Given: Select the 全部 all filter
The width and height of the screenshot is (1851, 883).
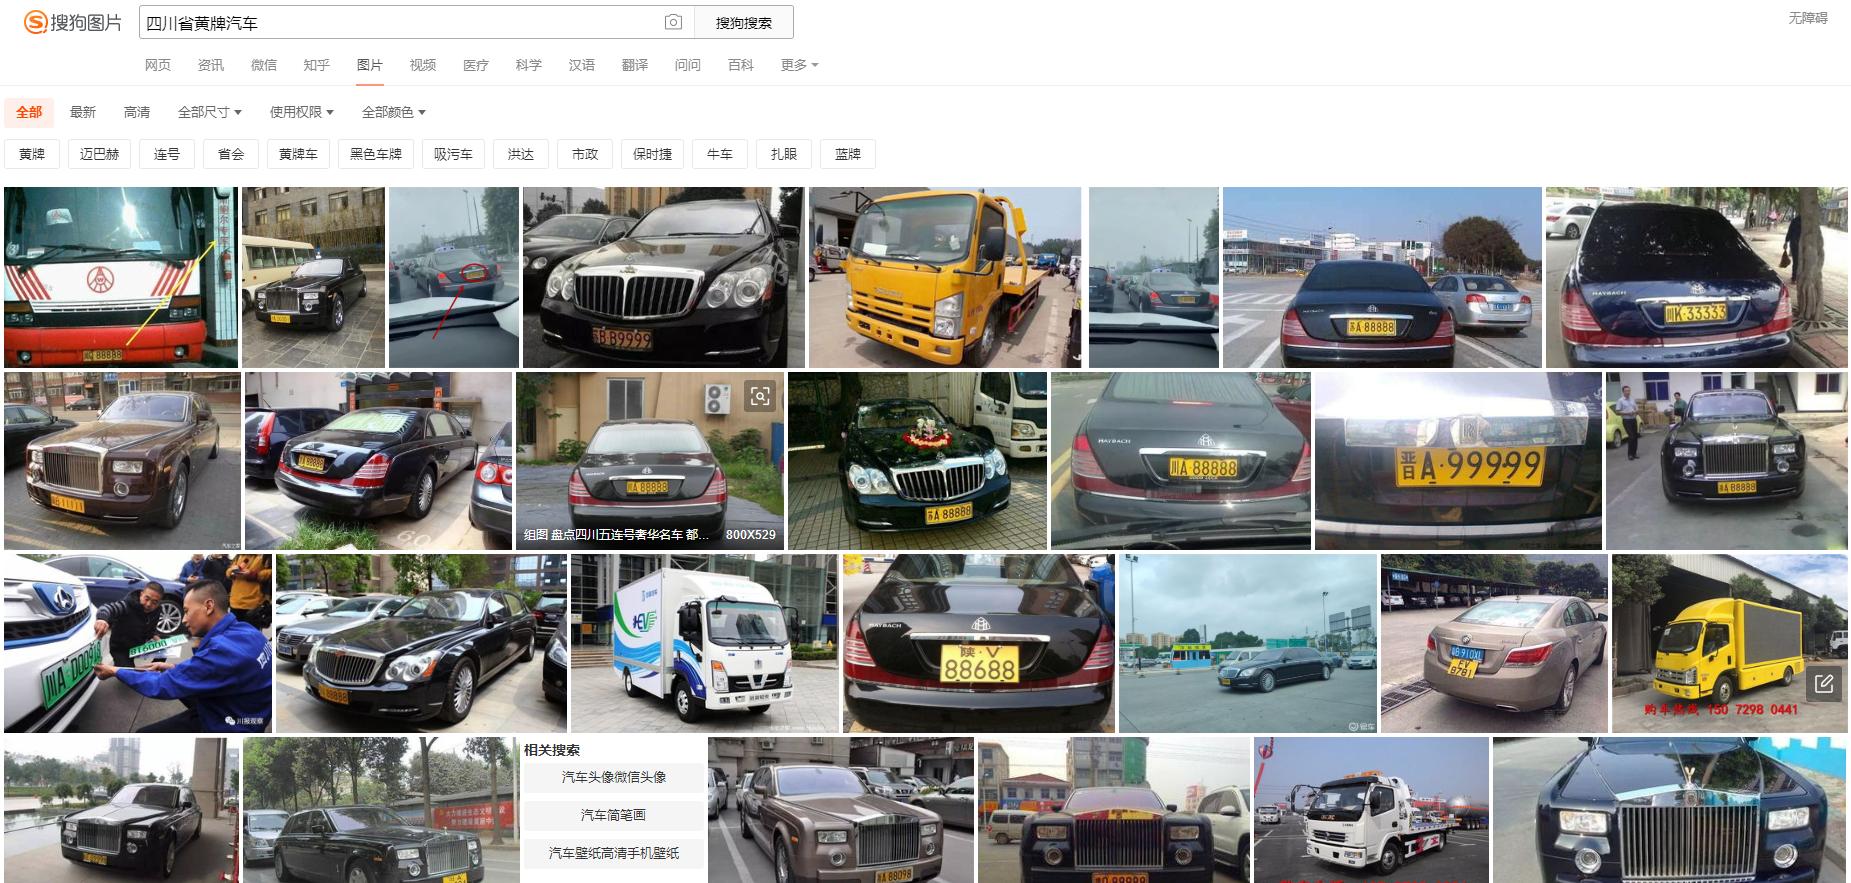Looking at the screenshot, I should click(x=29, y=112).
